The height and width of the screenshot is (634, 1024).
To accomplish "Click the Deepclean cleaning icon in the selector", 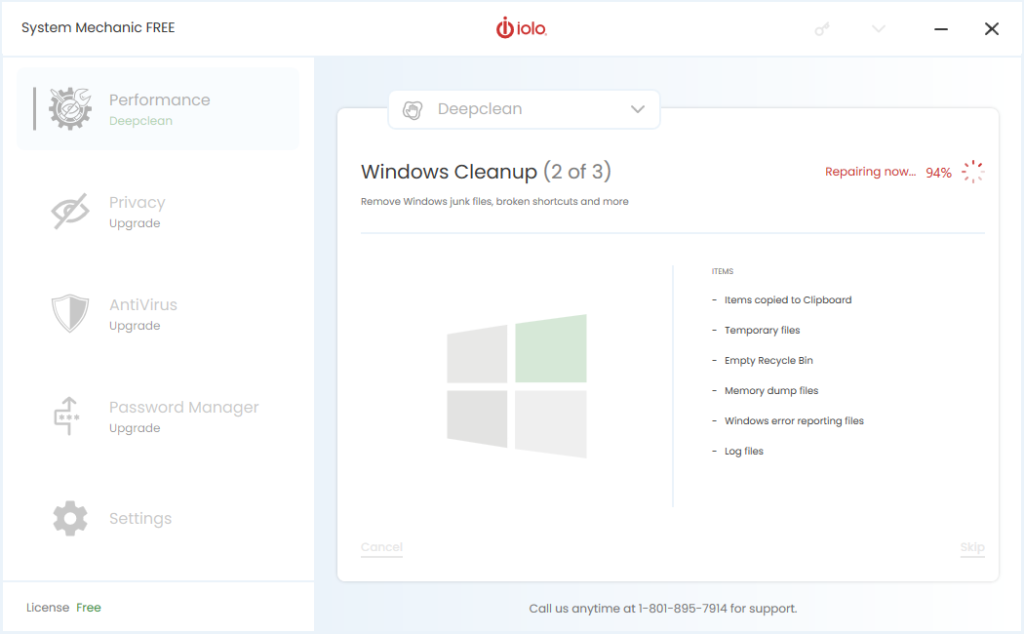I will coord(413,110).
